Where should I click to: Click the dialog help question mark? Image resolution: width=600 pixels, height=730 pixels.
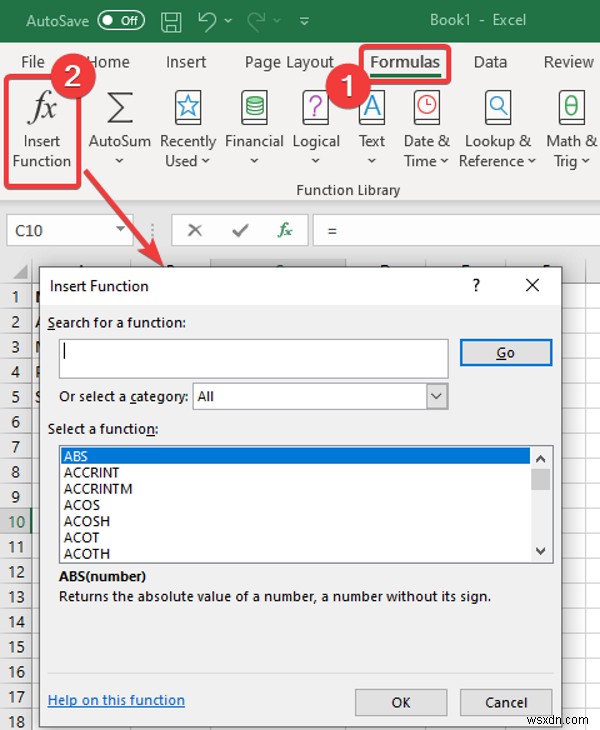point(476,285)
